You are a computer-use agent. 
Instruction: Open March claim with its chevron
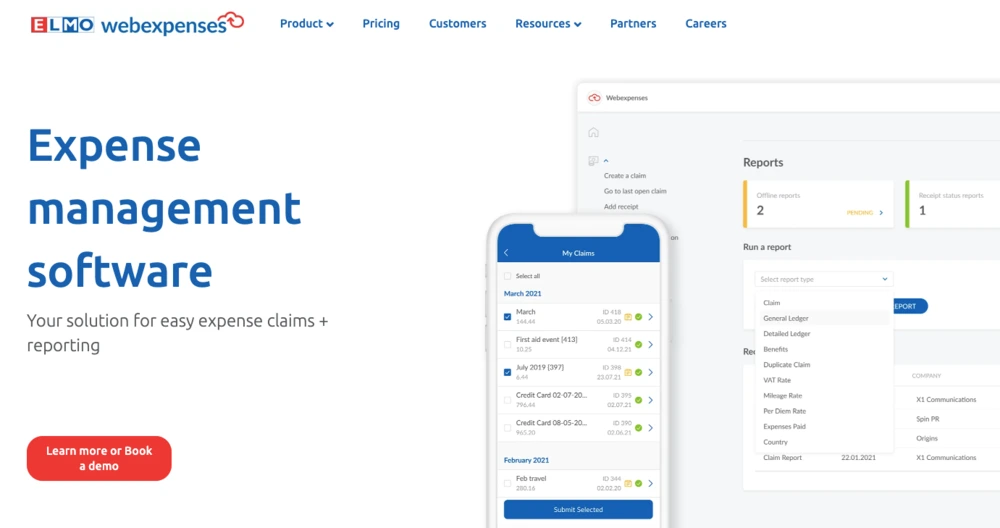pos(651,317)
